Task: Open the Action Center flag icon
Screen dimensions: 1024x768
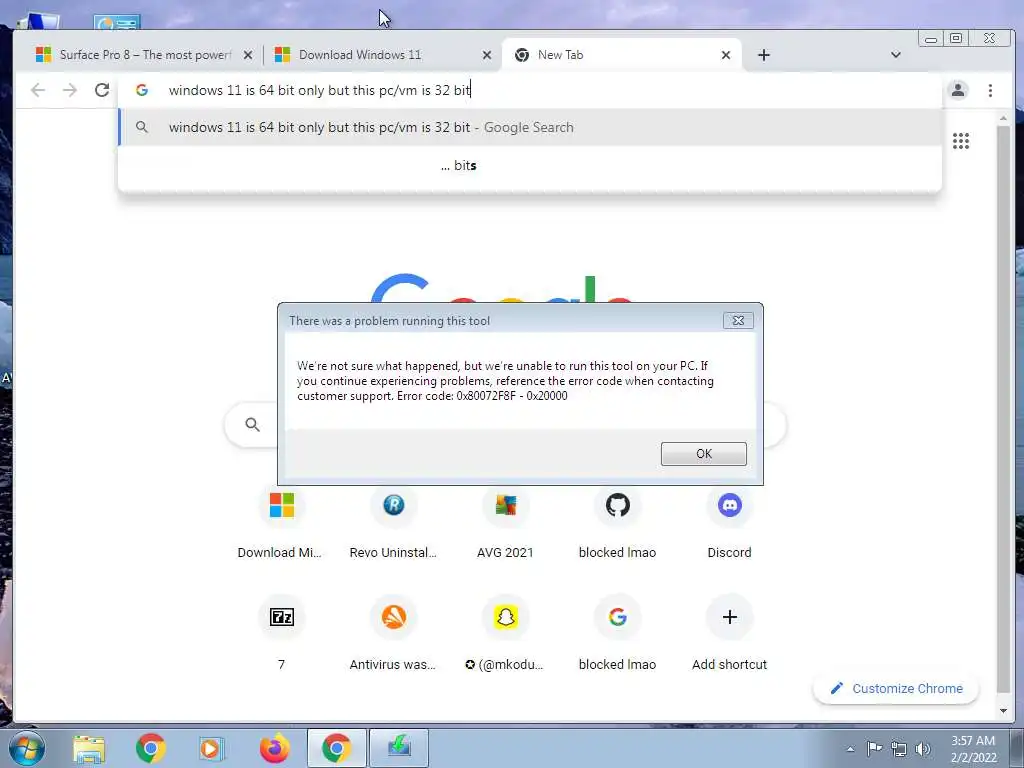Action: [x=874, y=748]
